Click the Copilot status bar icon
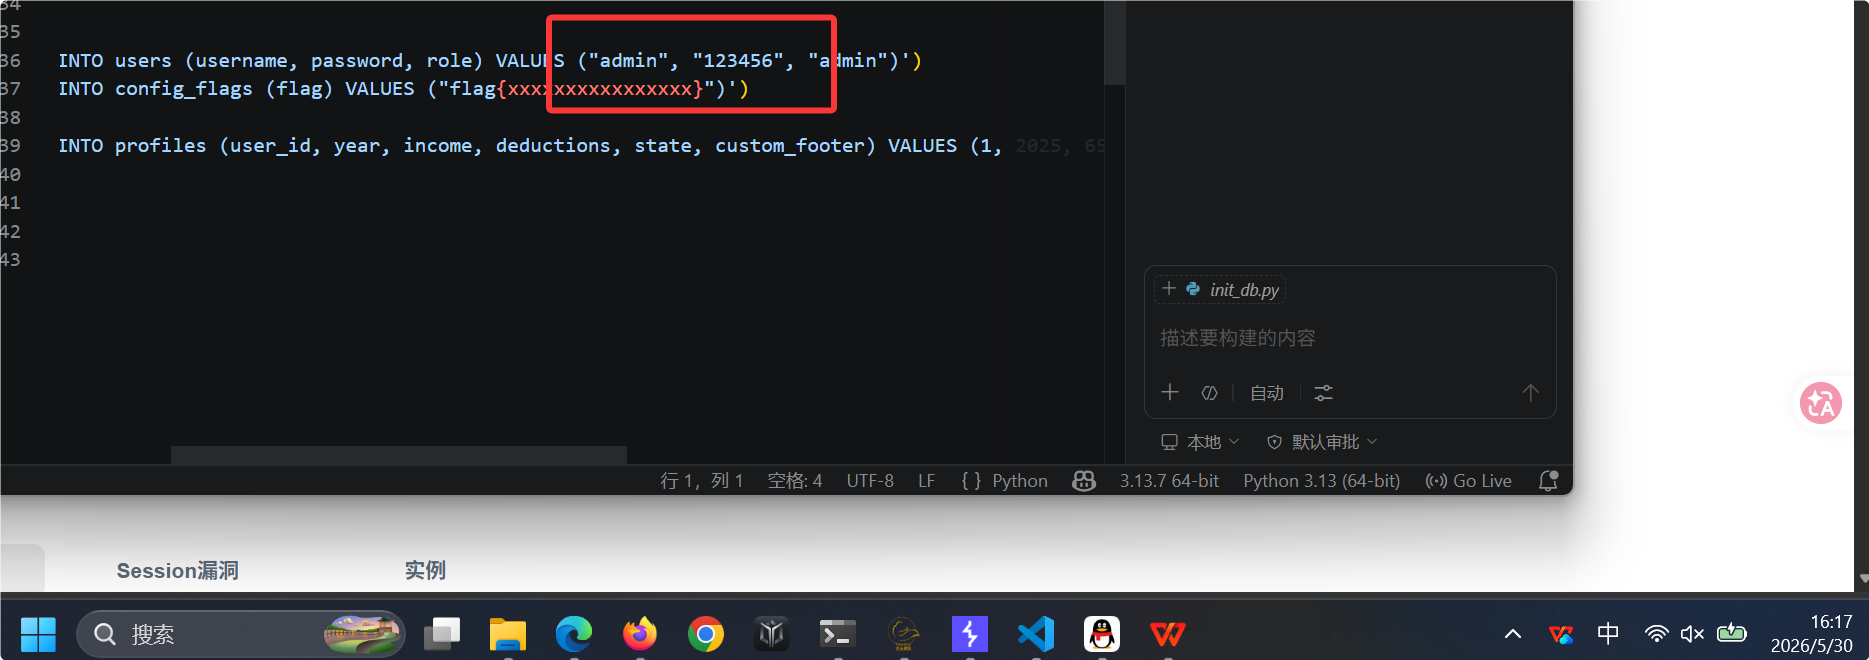 (1084, 481)
